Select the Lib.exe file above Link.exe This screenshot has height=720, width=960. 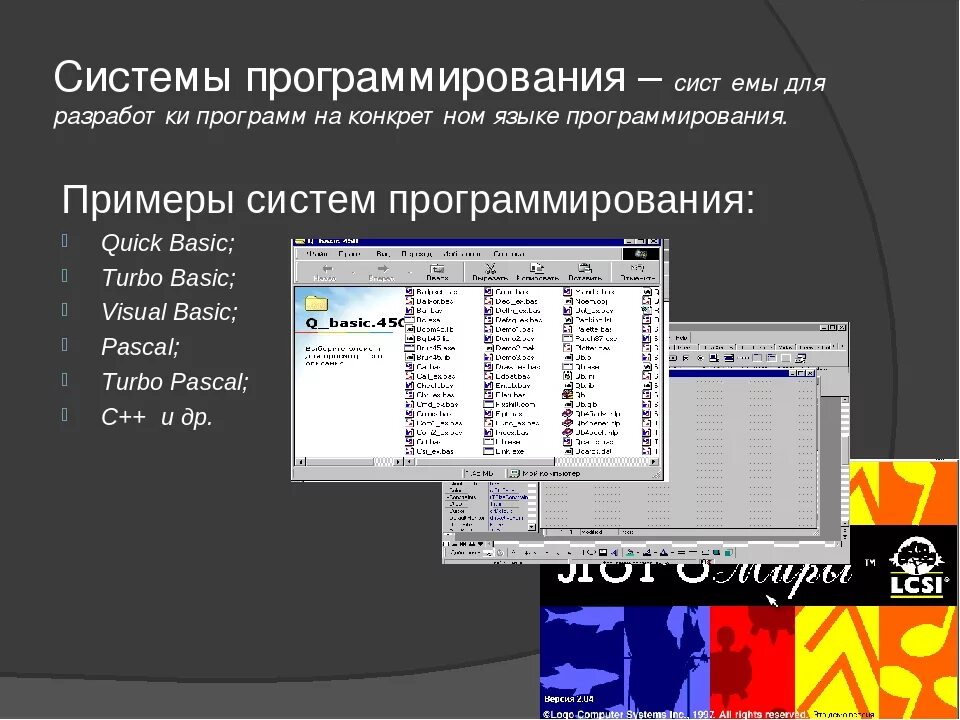[x=503, y=441]
